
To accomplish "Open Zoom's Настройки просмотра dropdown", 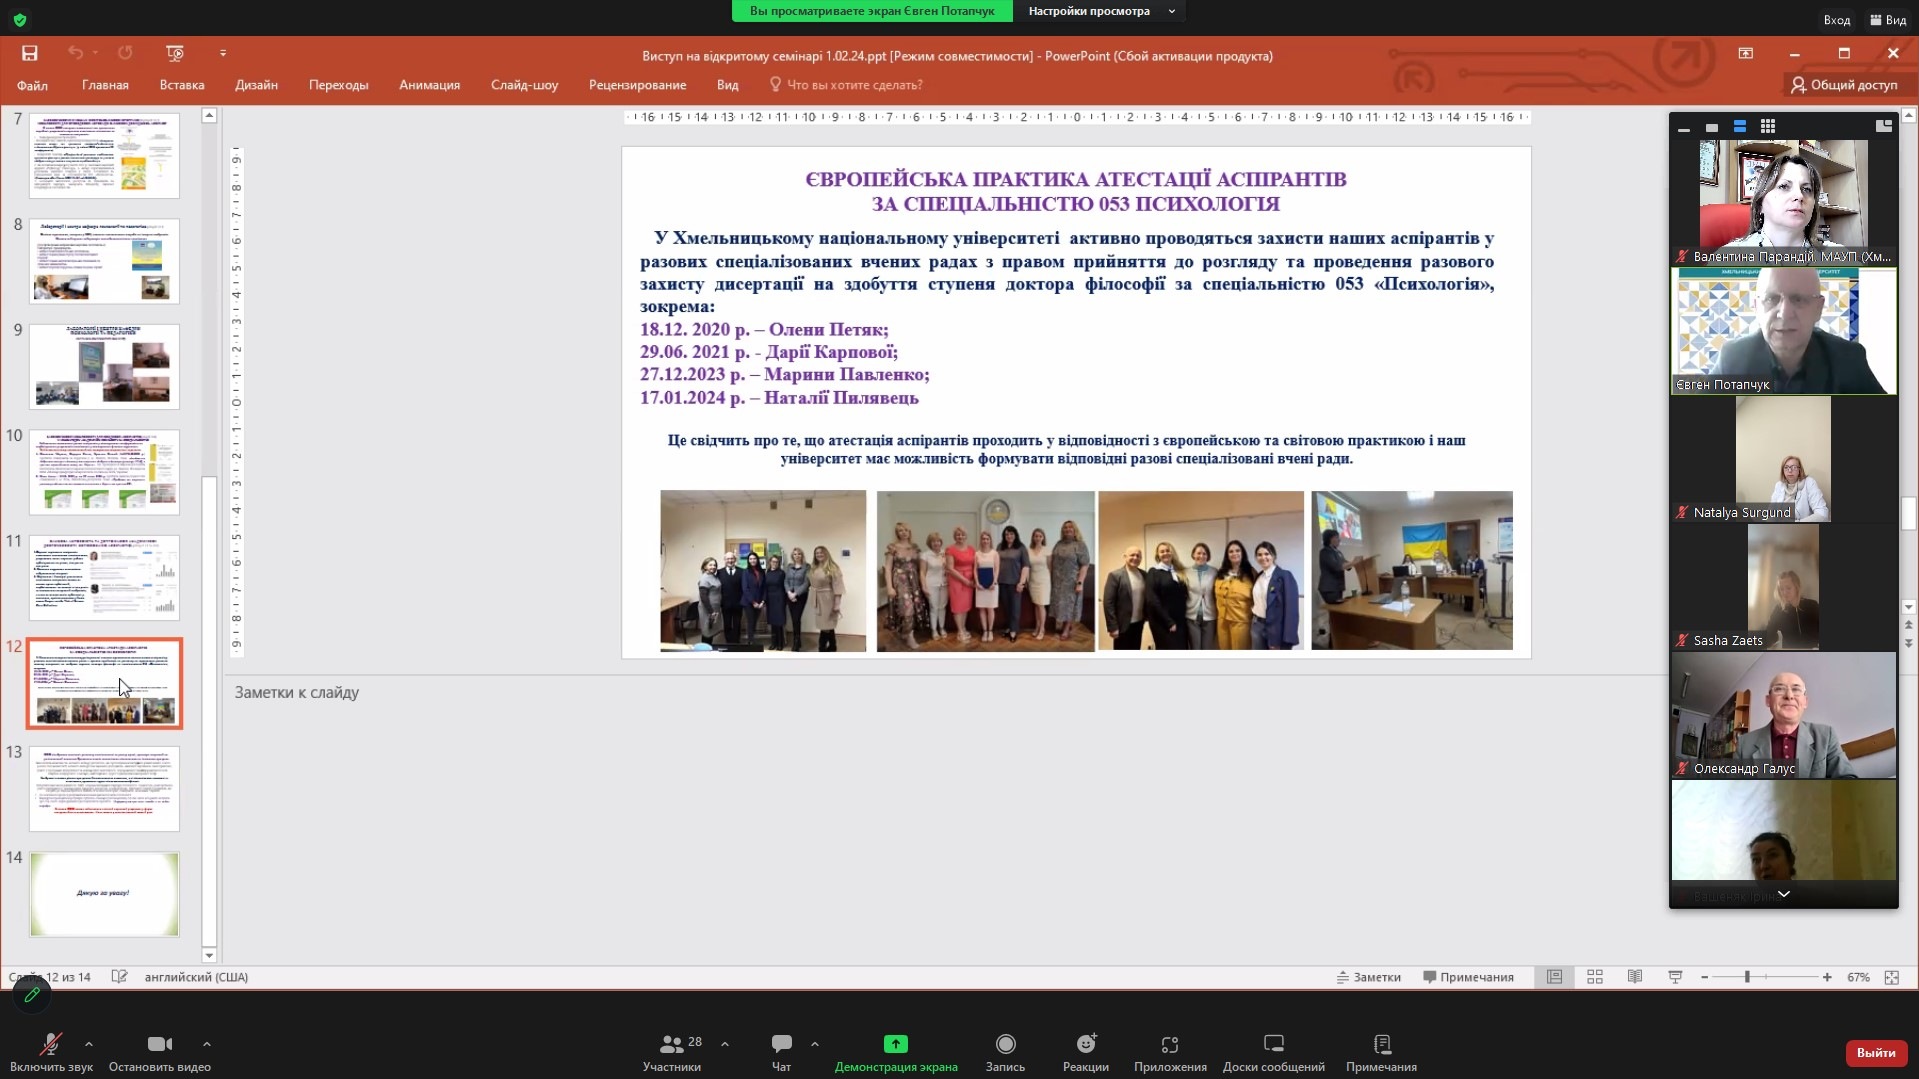I will tap(1101, 11).
